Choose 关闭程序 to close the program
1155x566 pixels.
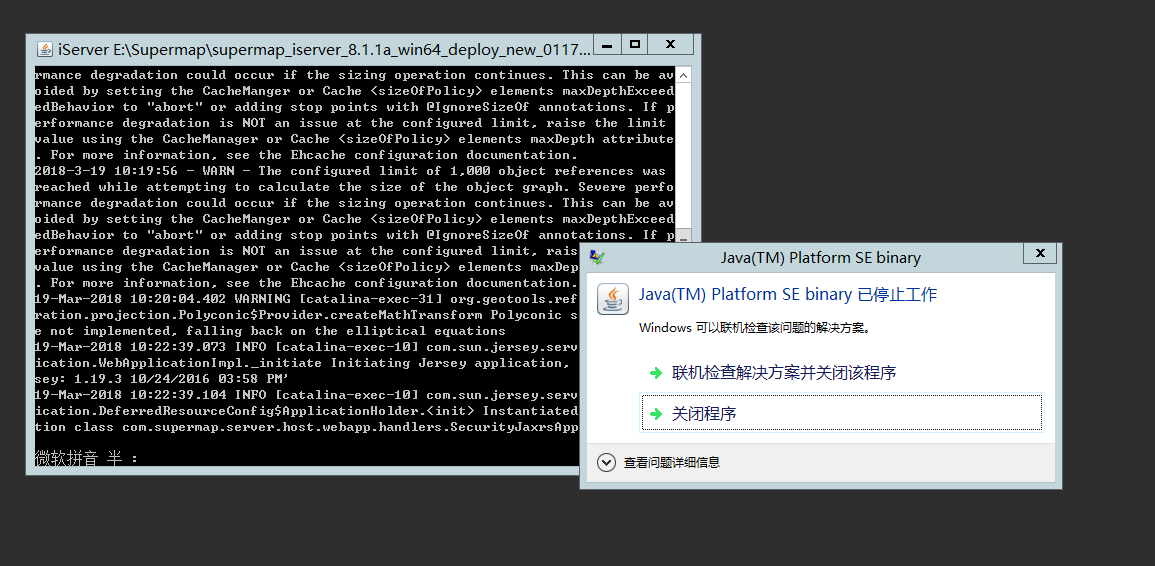click(x=842, y=413)
